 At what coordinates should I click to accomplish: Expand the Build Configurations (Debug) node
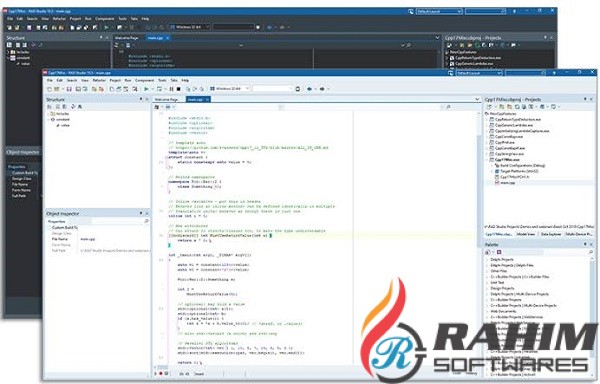(x=492, y=166)
